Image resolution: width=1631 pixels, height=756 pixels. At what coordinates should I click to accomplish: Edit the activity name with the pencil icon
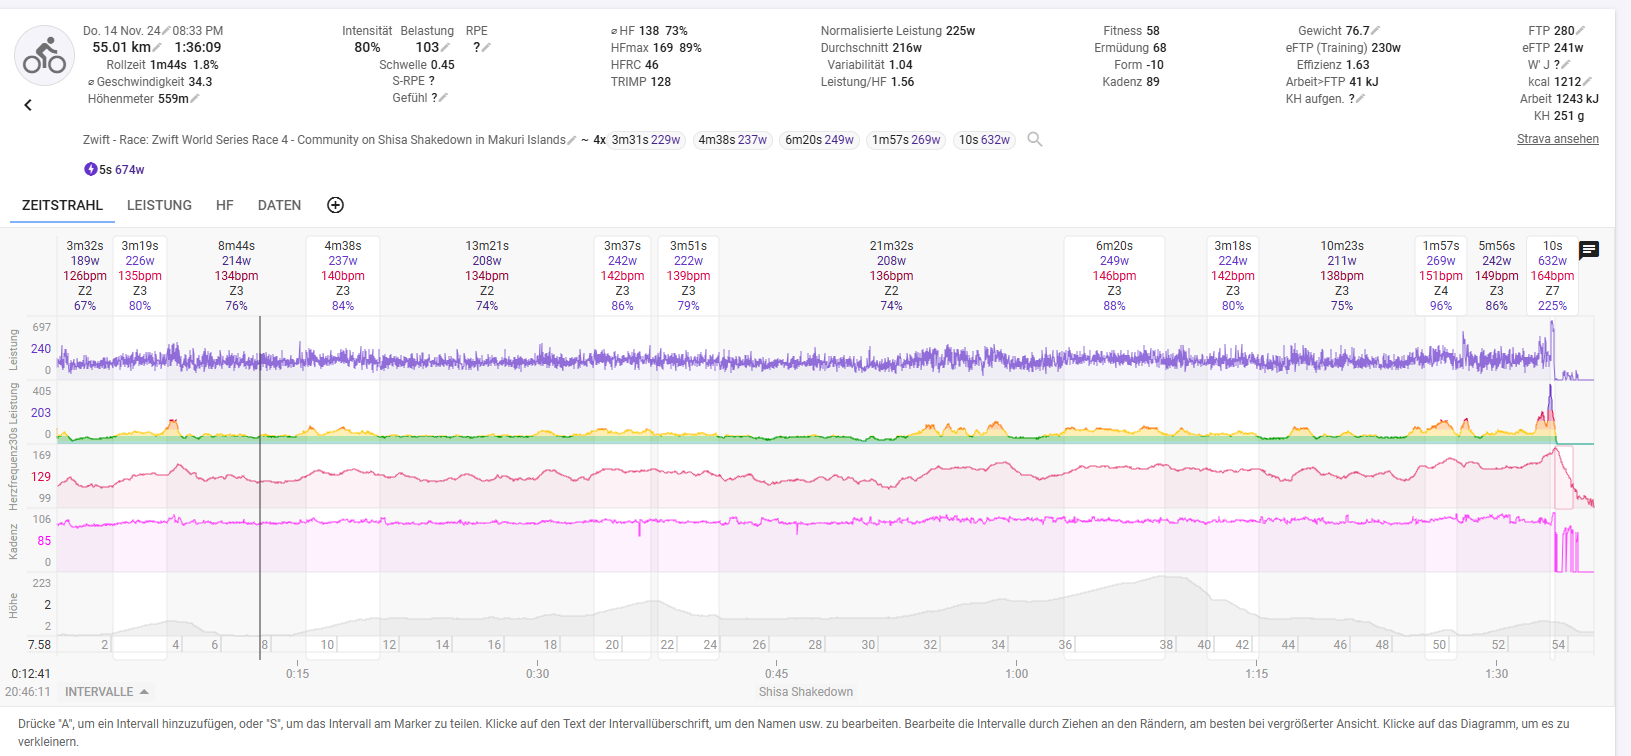572,140
